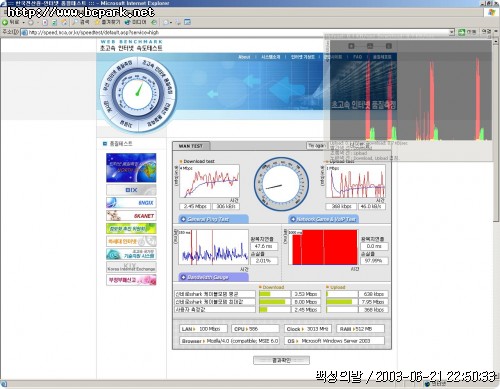Click the 8.00 Mbps download bar gauge
Screen dimensions: 500x389
tap(274, 302)
